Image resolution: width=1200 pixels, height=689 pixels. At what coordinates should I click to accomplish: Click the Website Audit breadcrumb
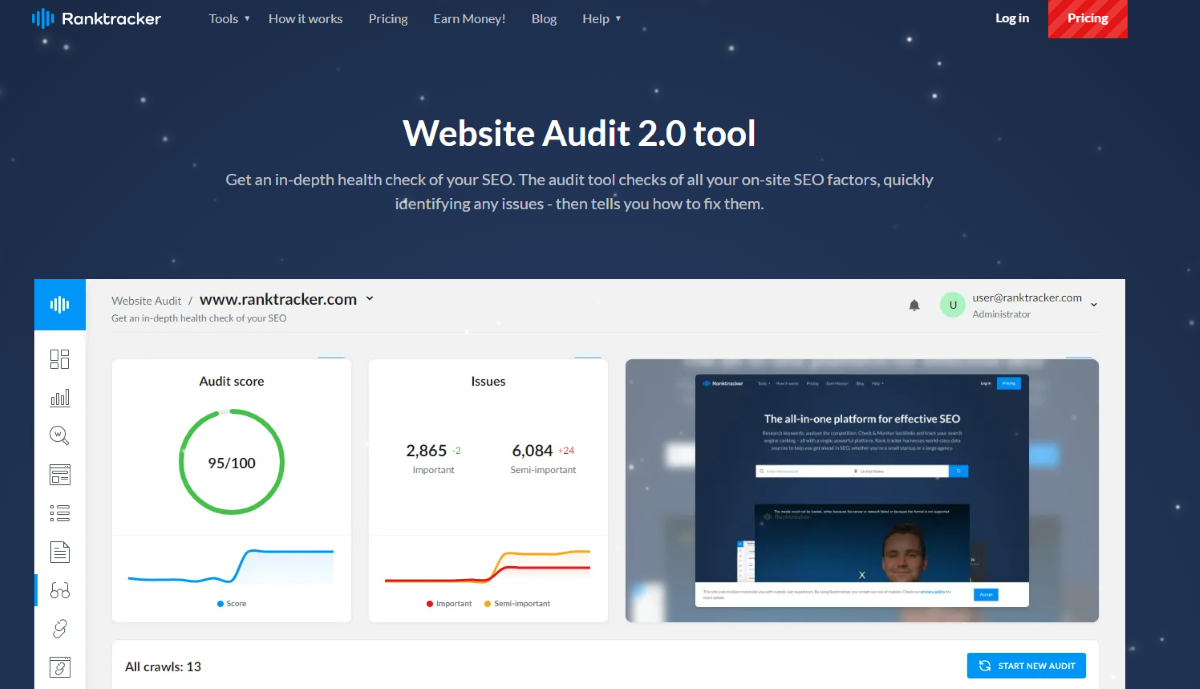[x=146, y=300]
